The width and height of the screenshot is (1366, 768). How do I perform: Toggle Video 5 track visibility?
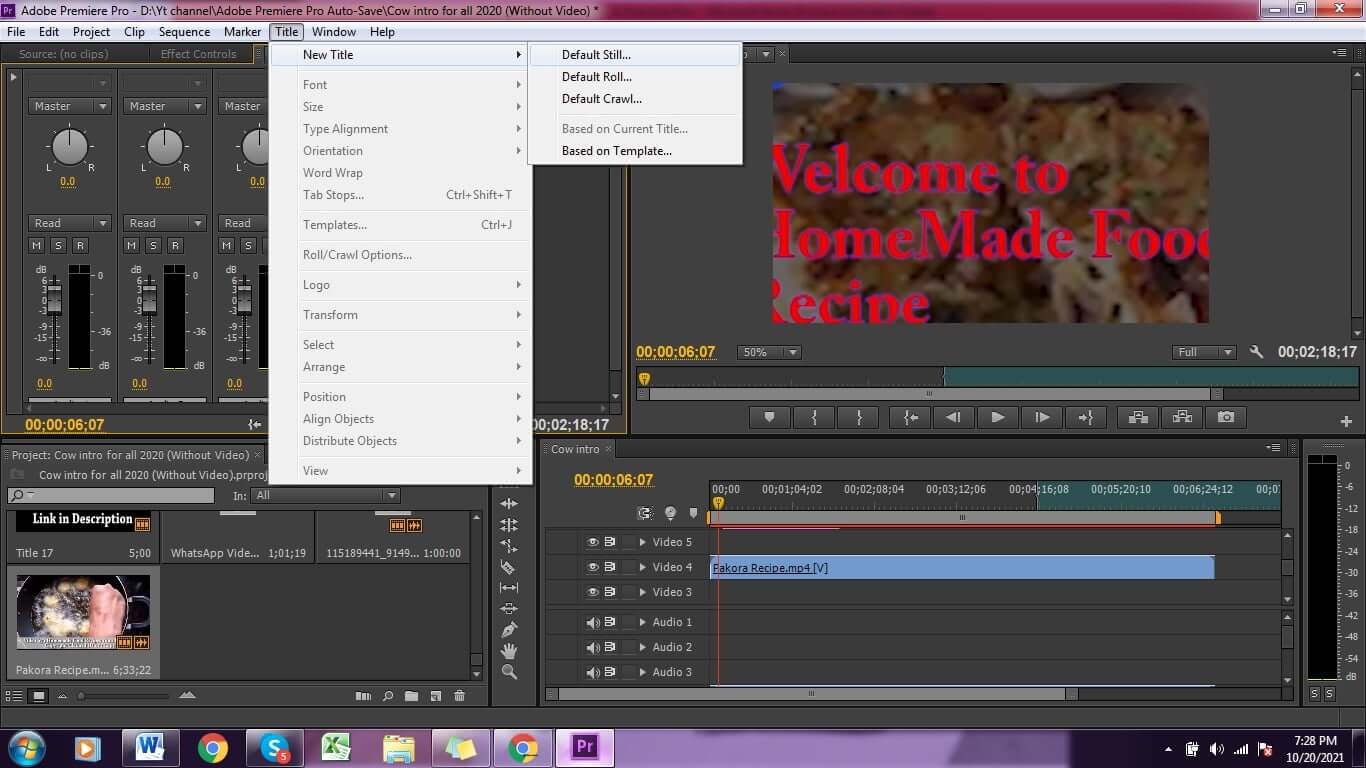pyautogui.click(x=593, y=542)
